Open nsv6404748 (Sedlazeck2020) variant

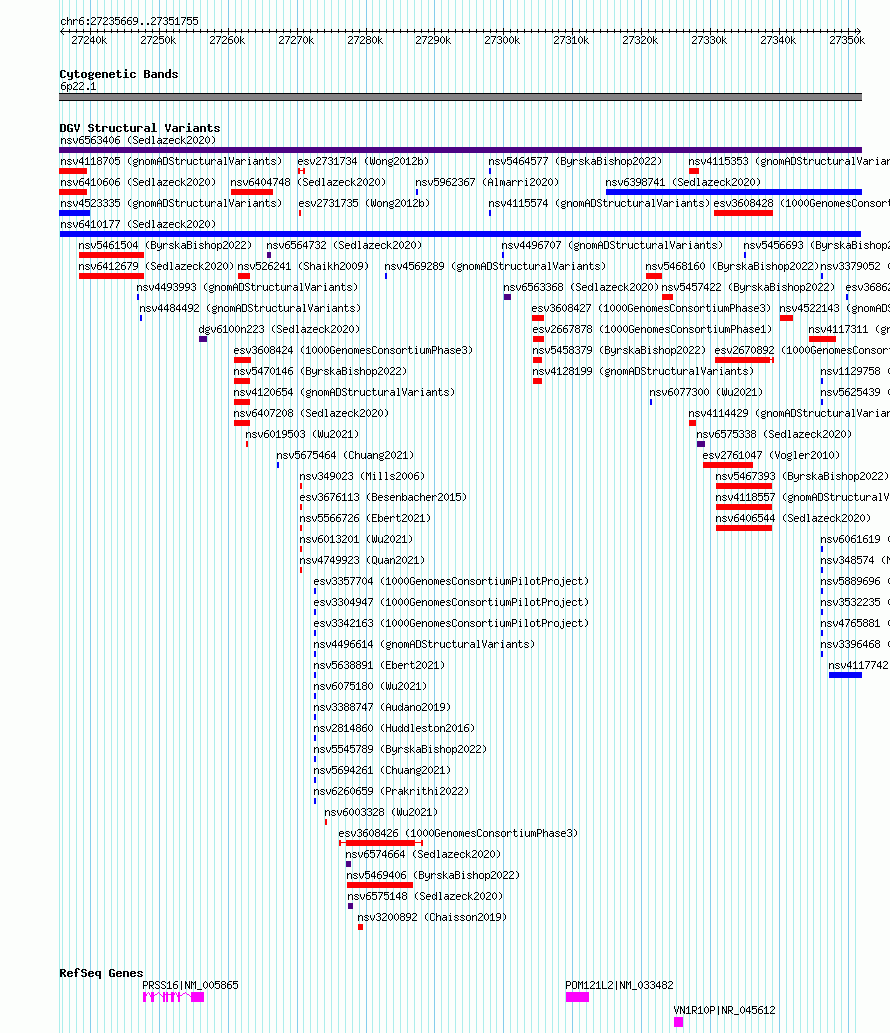click(x=308, y=182)
